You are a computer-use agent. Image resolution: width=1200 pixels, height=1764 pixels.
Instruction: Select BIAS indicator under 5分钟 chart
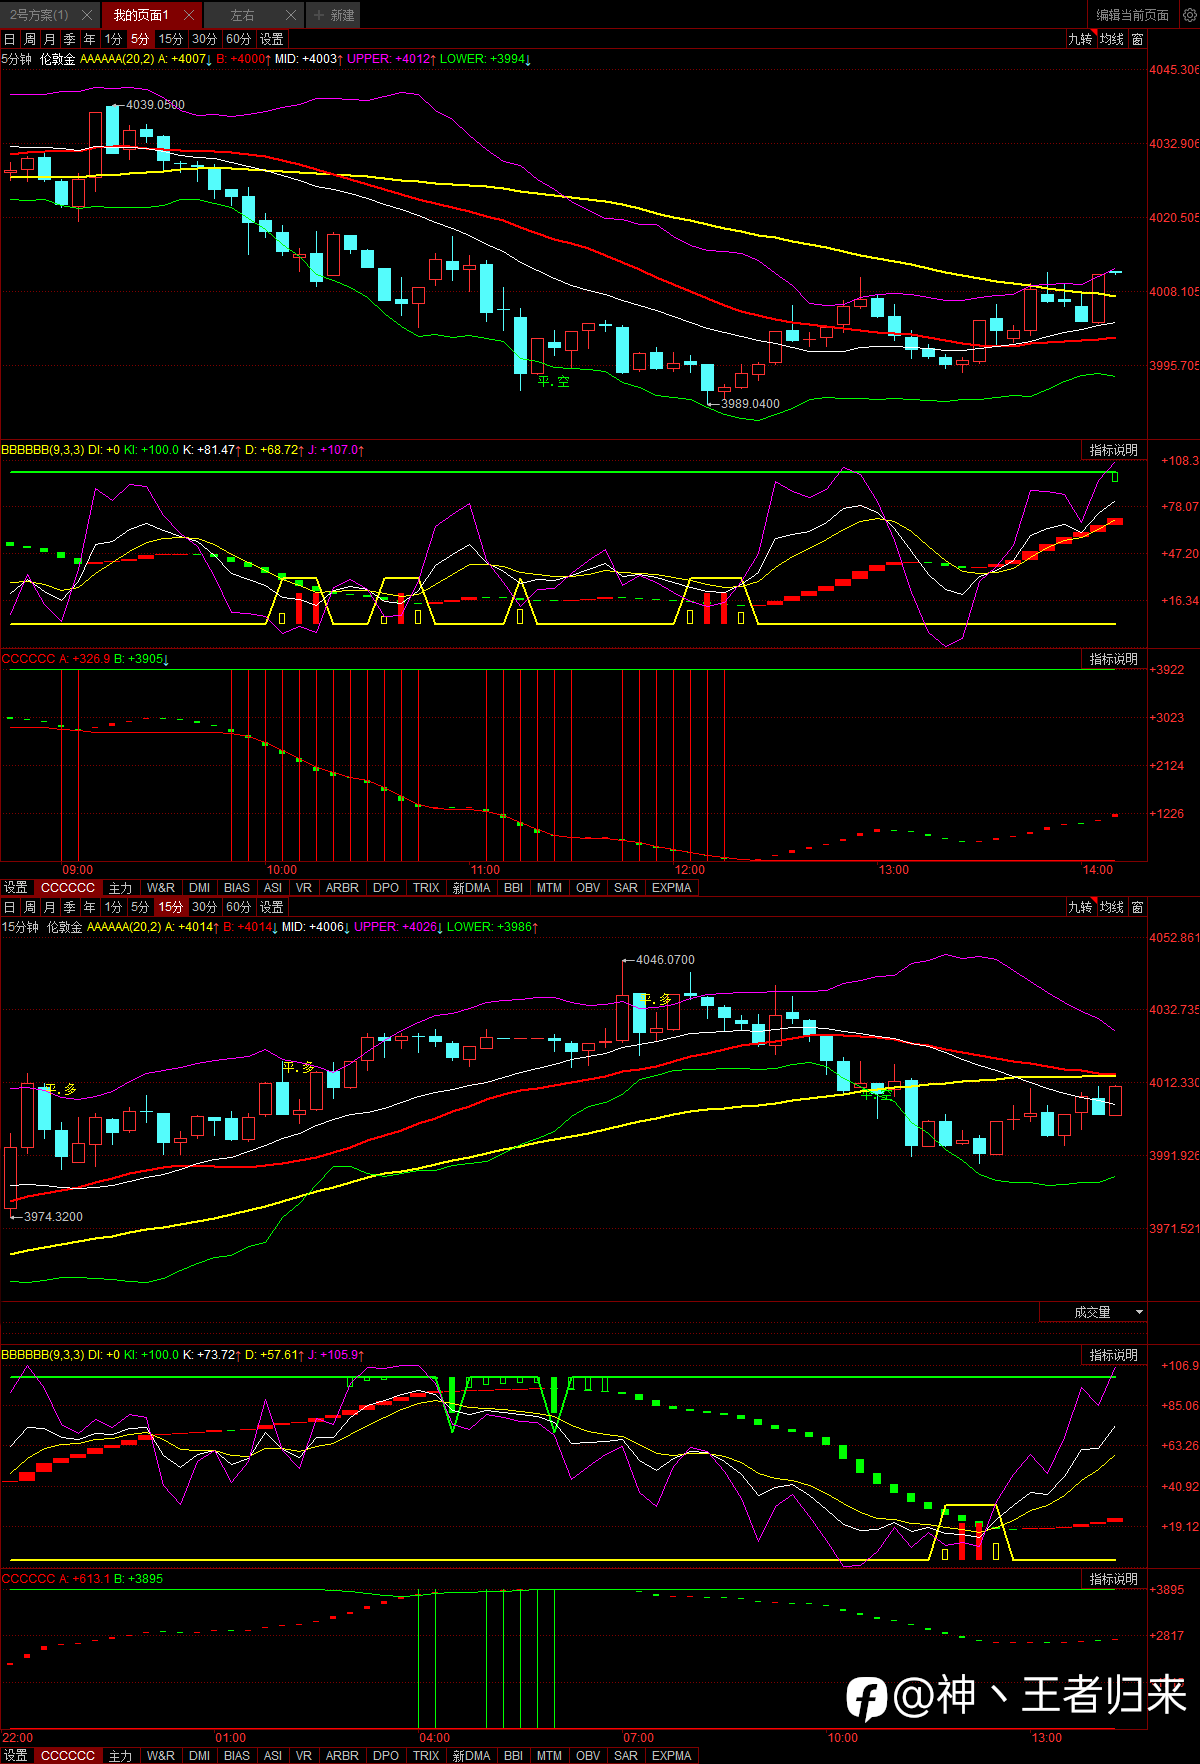(237, 888)
